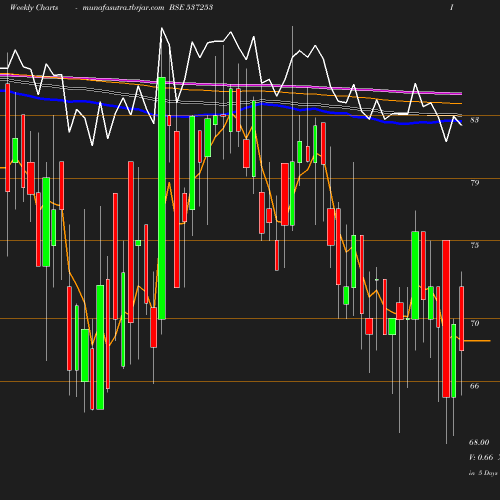Click the 'BSE 537253' symbol label
This screenshot has width=500, height=500.
[191, 7]
